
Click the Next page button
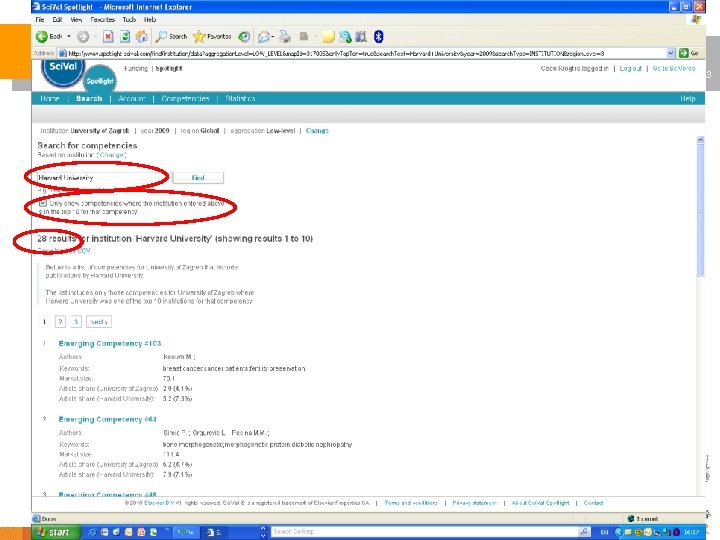pos(99,322)
